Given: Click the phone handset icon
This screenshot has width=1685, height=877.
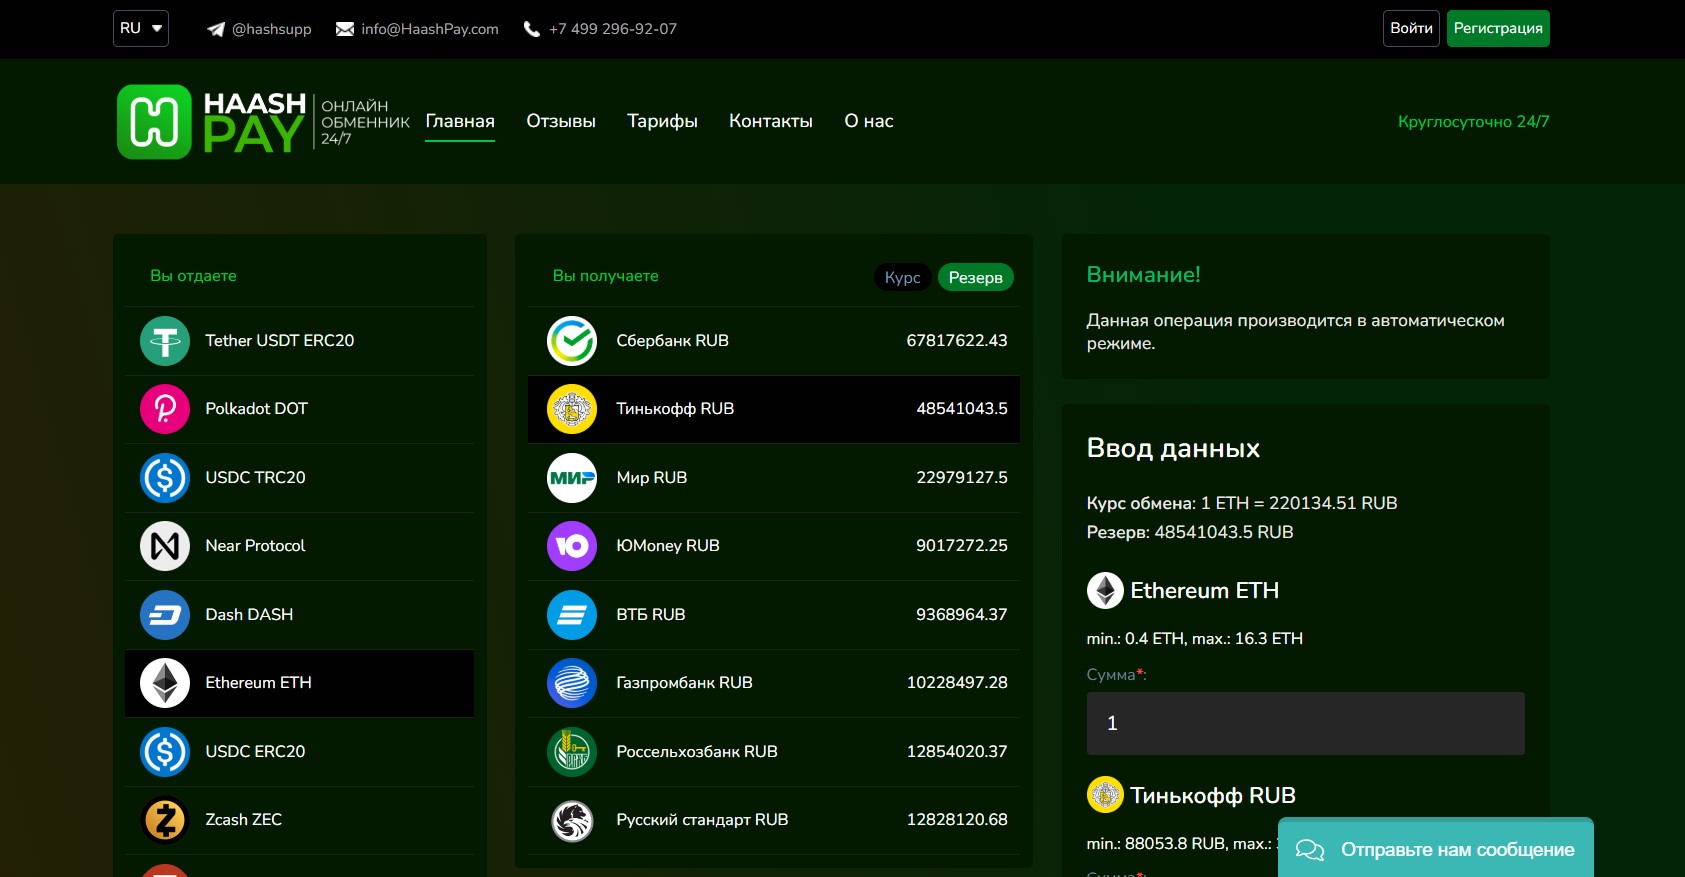Looking at the screenshot, I should [x=532, y=29].
